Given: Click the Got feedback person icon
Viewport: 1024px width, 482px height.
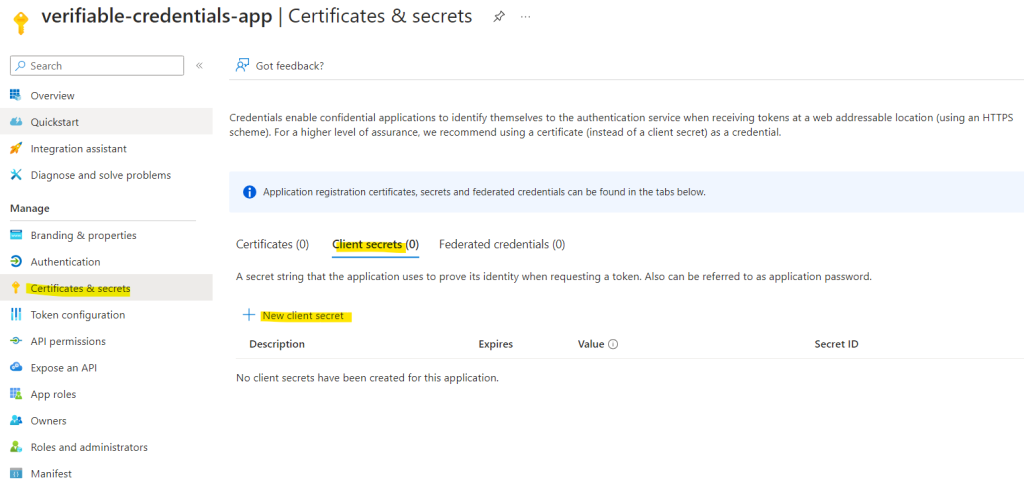Looking at the screenshot, I should (x=242, y=65).
